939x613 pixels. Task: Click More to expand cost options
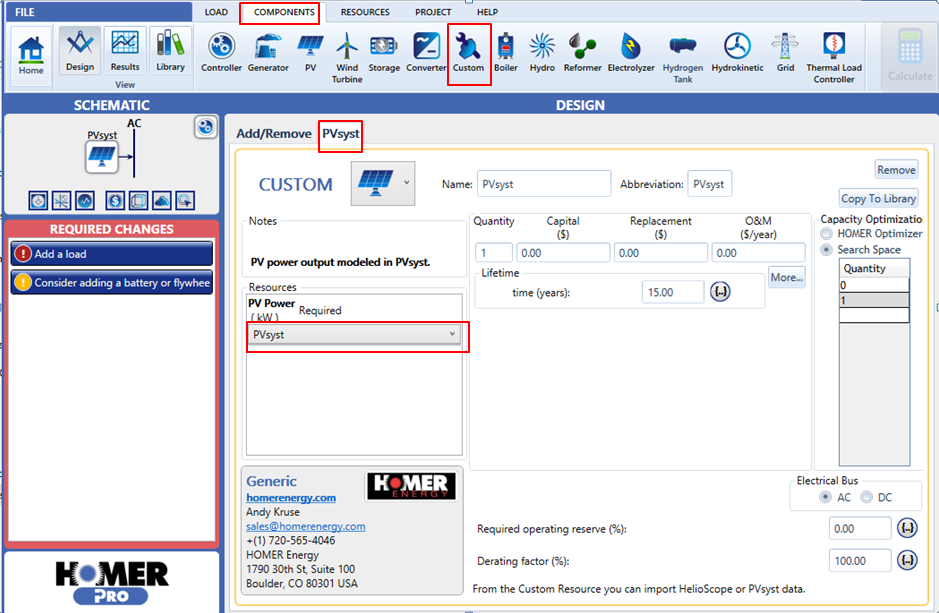(786, 278)
